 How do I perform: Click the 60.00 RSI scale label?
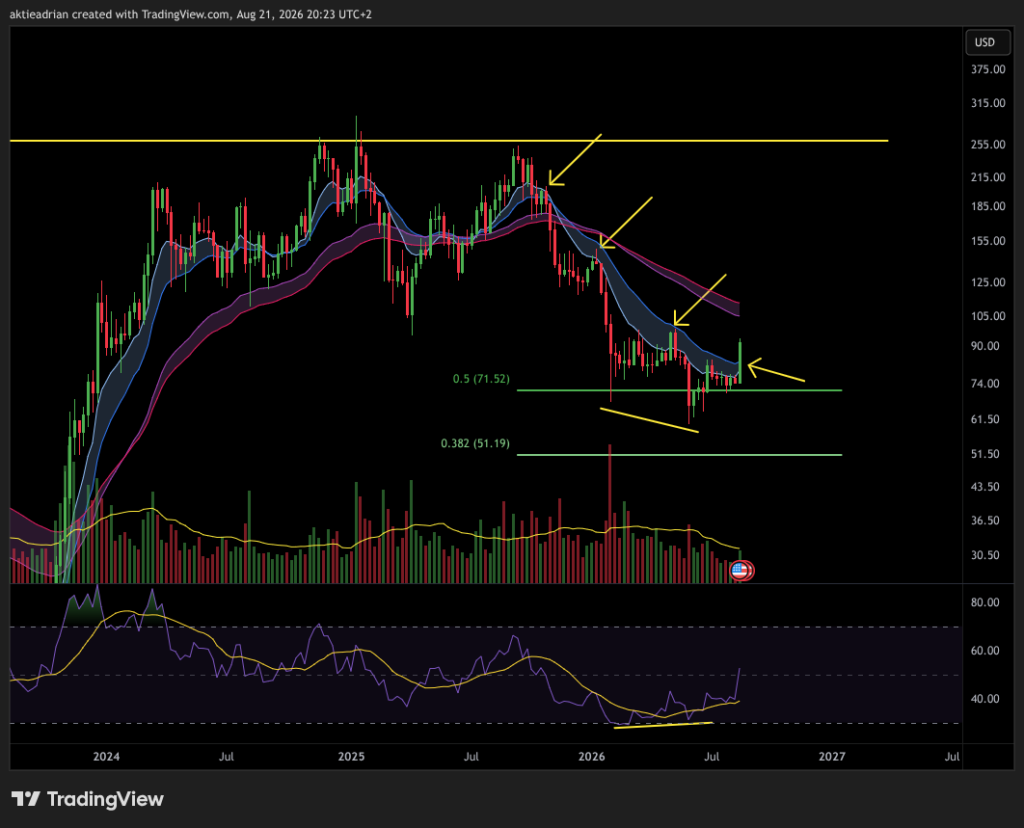tap(985, 651)
